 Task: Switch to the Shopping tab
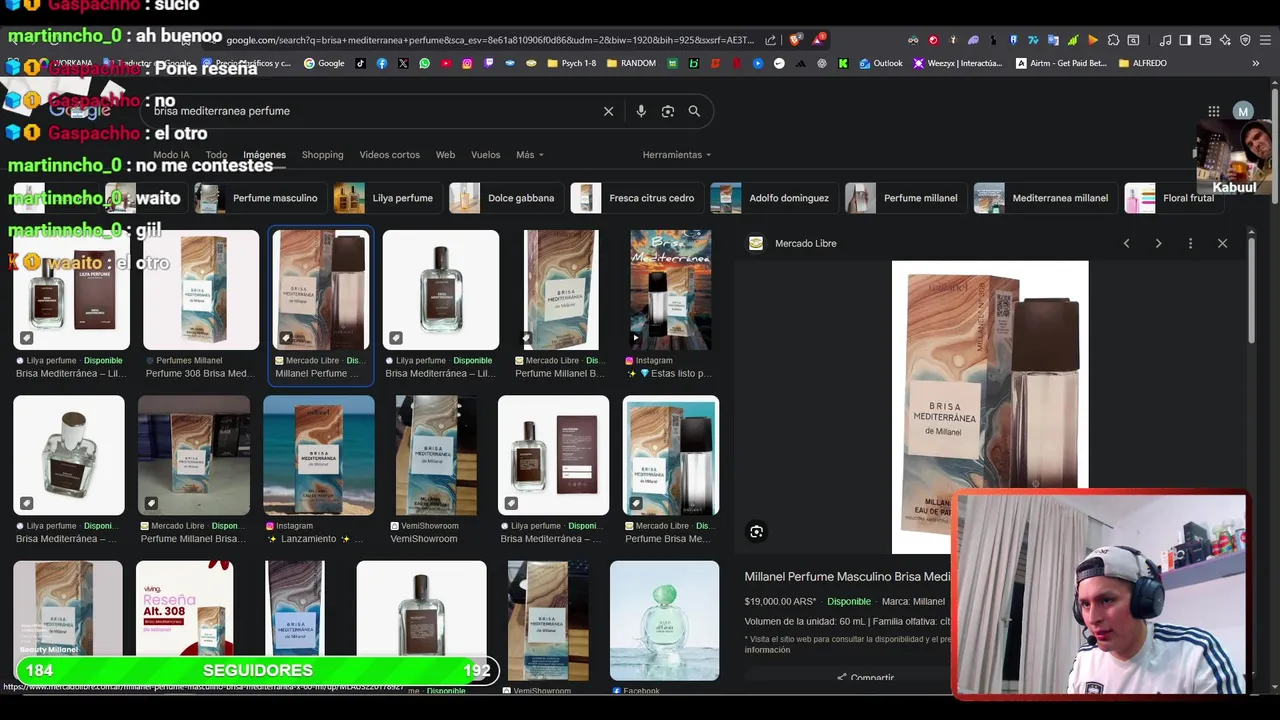point(322,155)
